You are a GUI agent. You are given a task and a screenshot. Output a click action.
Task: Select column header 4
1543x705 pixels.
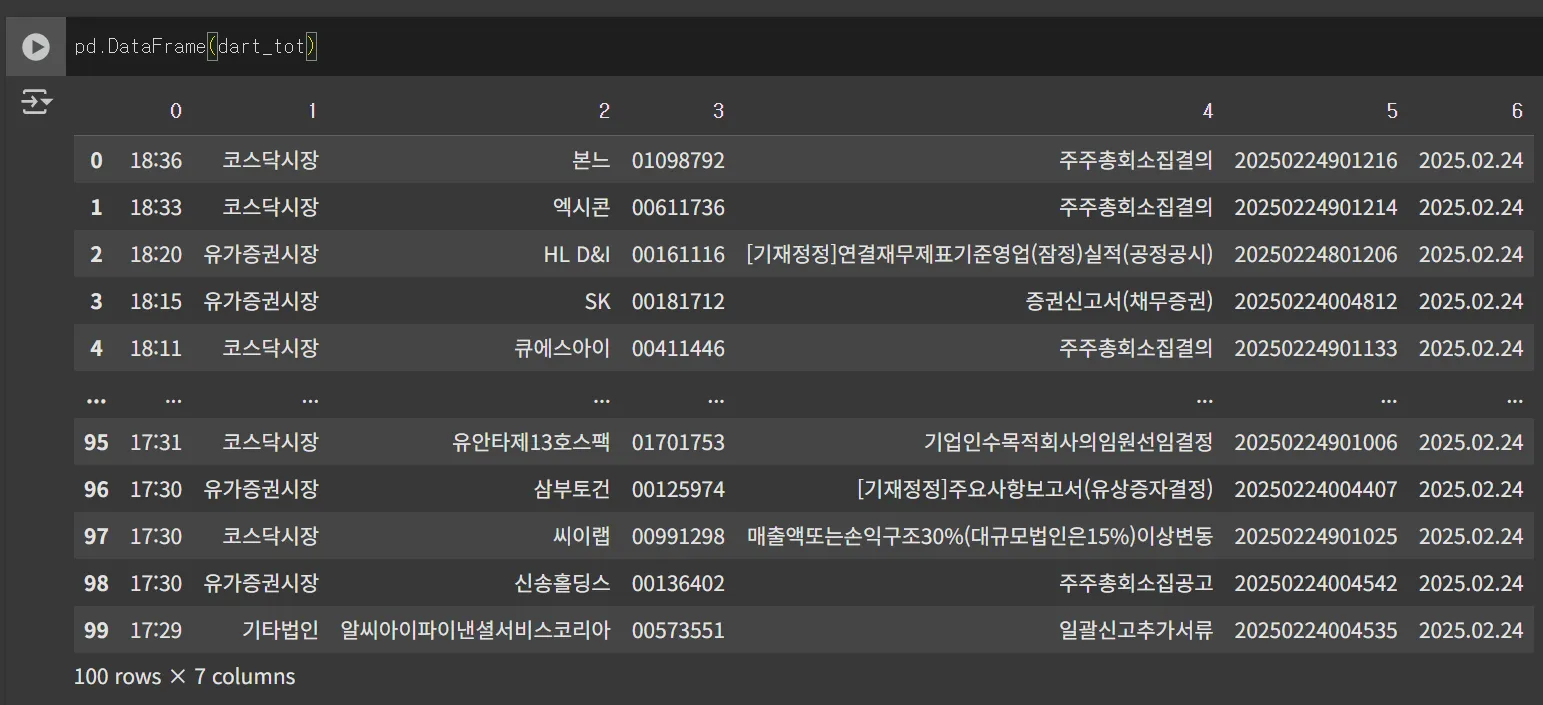1207,111
